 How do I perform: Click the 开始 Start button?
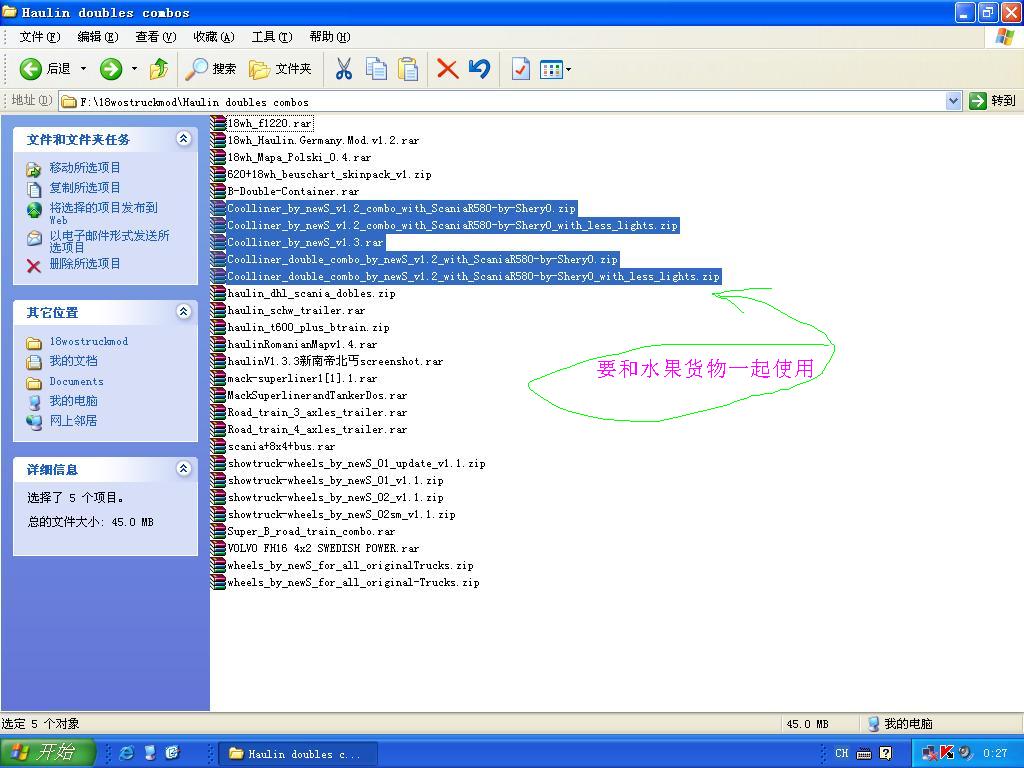(x=47, y=753)
